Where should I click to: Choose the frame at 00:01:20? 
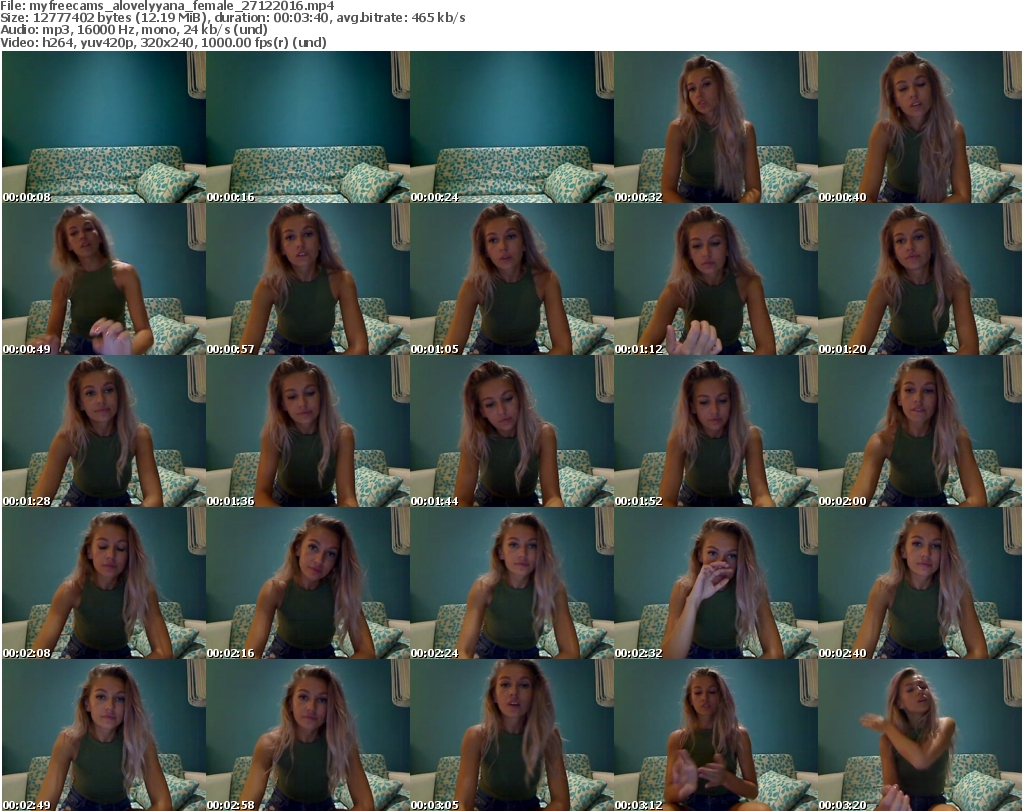coord(920,279)
